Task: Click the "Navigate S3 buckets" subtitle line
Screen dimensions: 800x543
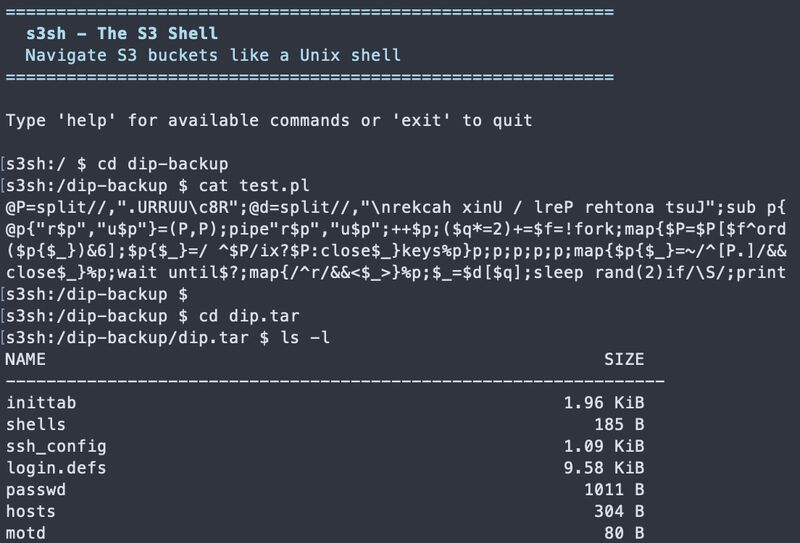Action: pos(213,55)
